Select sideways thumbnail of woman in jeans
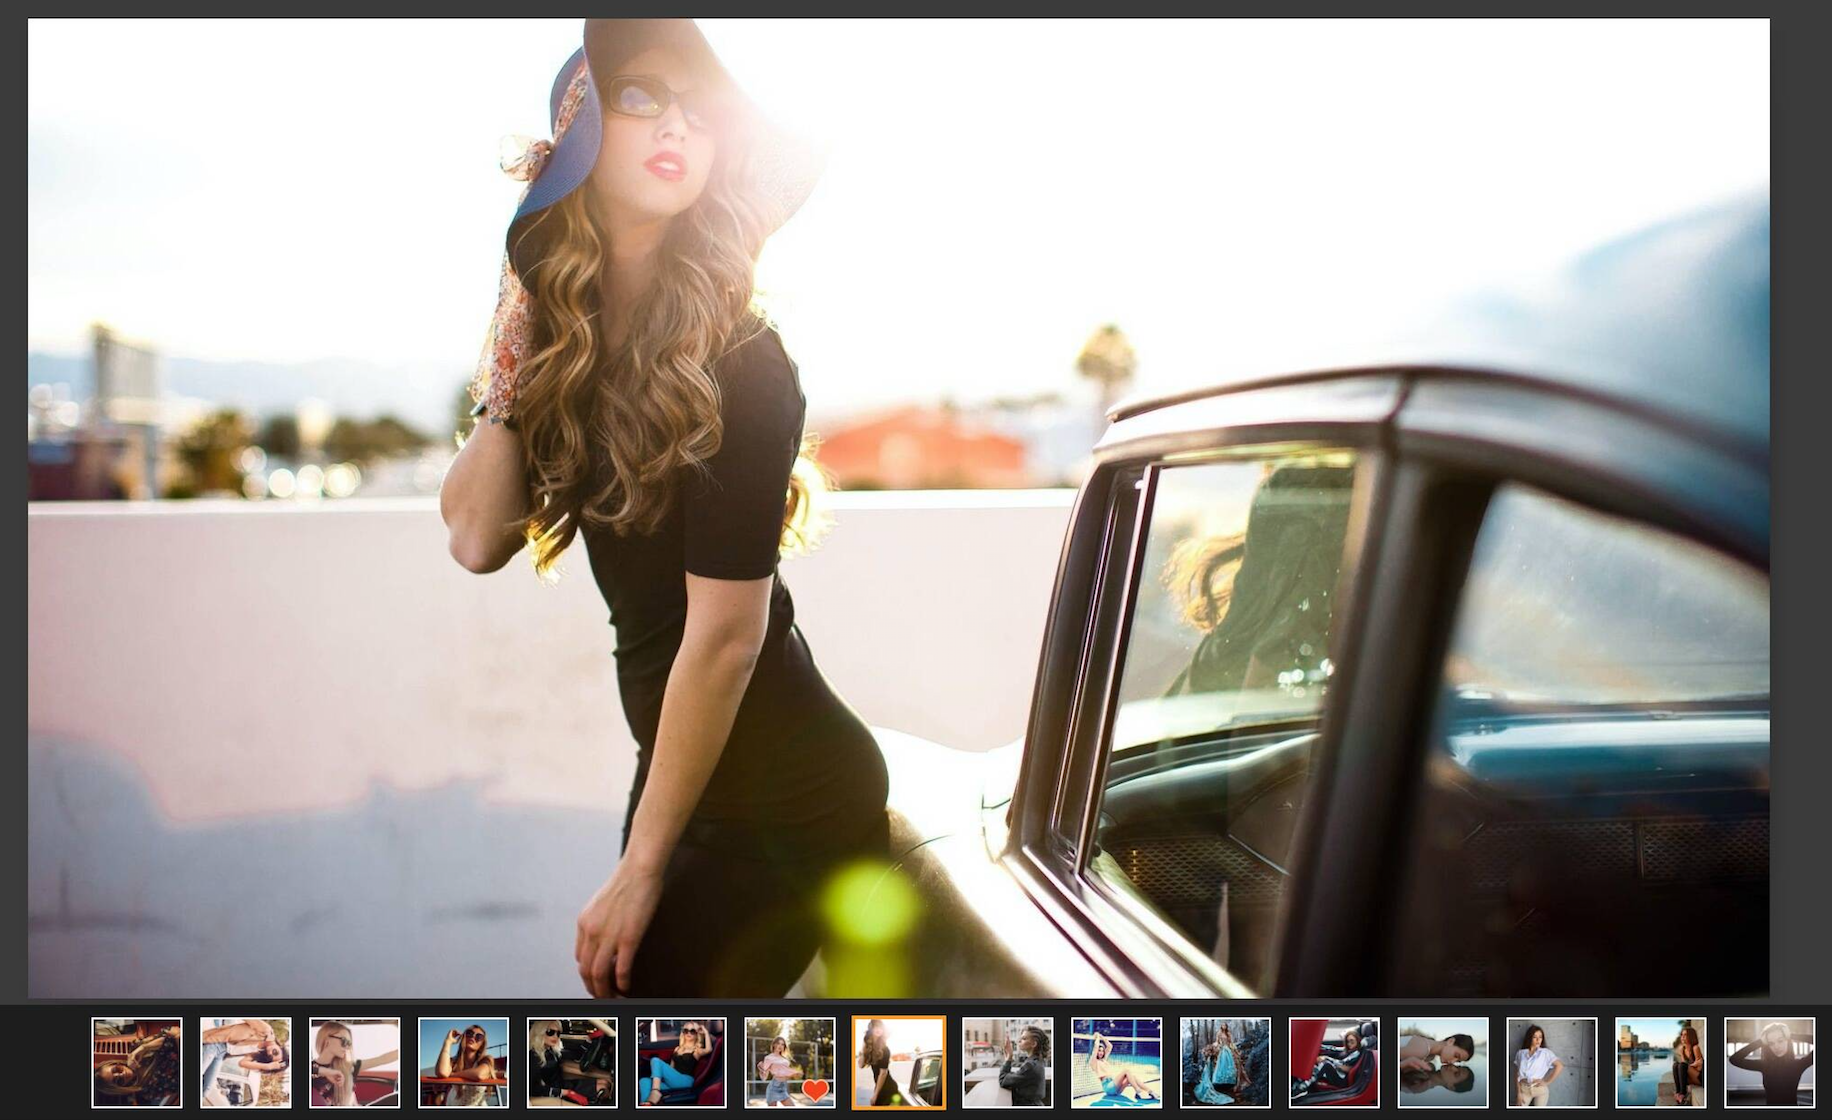The height and width of the screenshot is (1120, 1832). (x=246, y=1063)
